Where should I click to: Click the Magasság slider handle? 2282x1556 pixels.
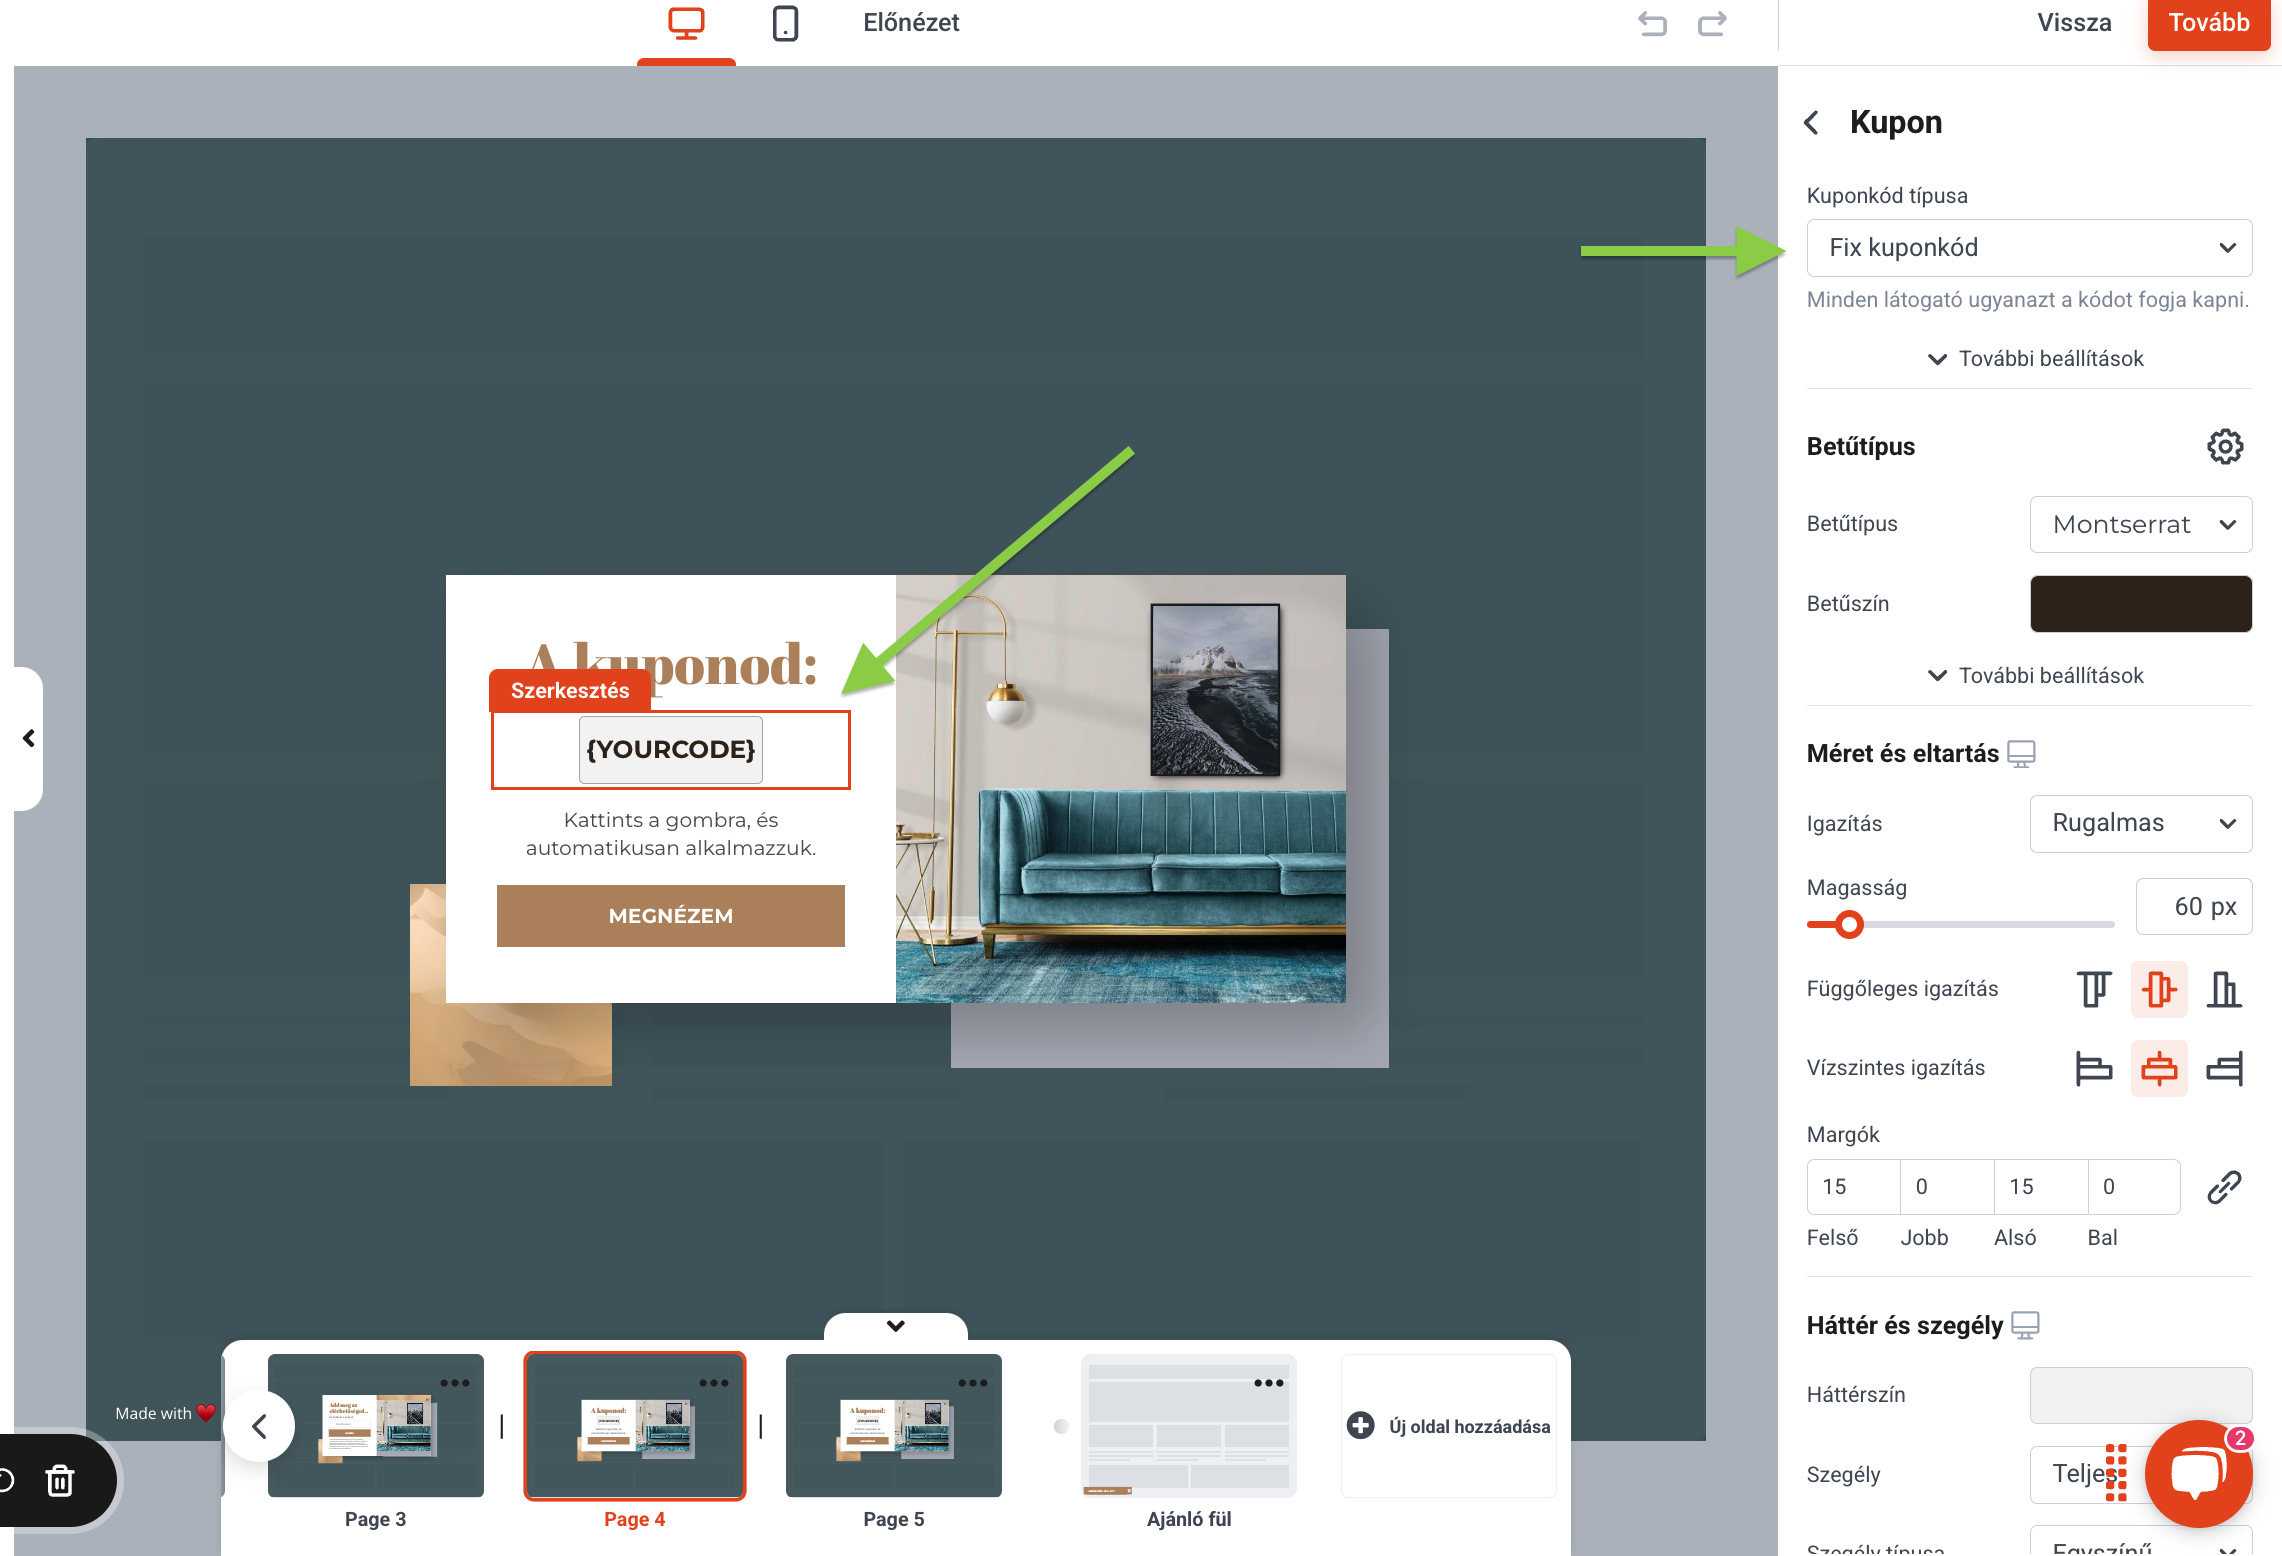click(x=1849, y=924)
